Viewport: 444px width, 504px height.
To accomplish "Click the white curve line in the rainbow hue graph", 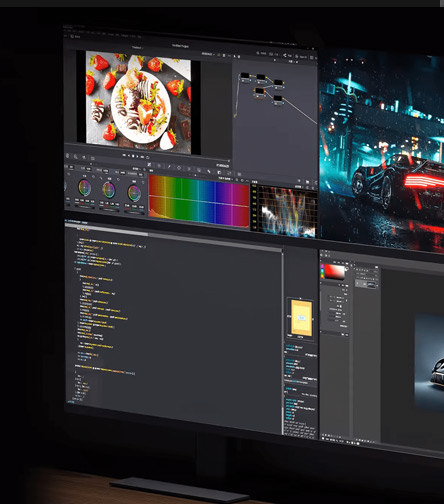I will coord(199,201).
